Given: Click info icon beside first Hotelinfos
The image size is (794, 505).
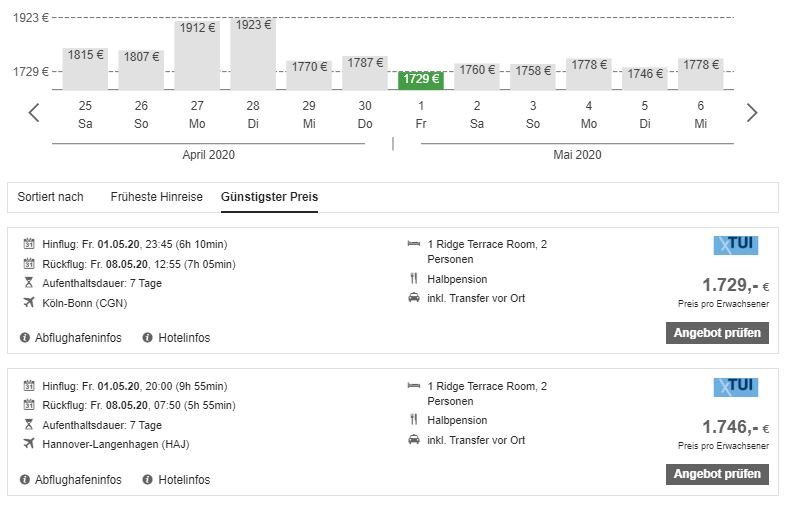Looking at the screenshot, I should pos(148,338).
